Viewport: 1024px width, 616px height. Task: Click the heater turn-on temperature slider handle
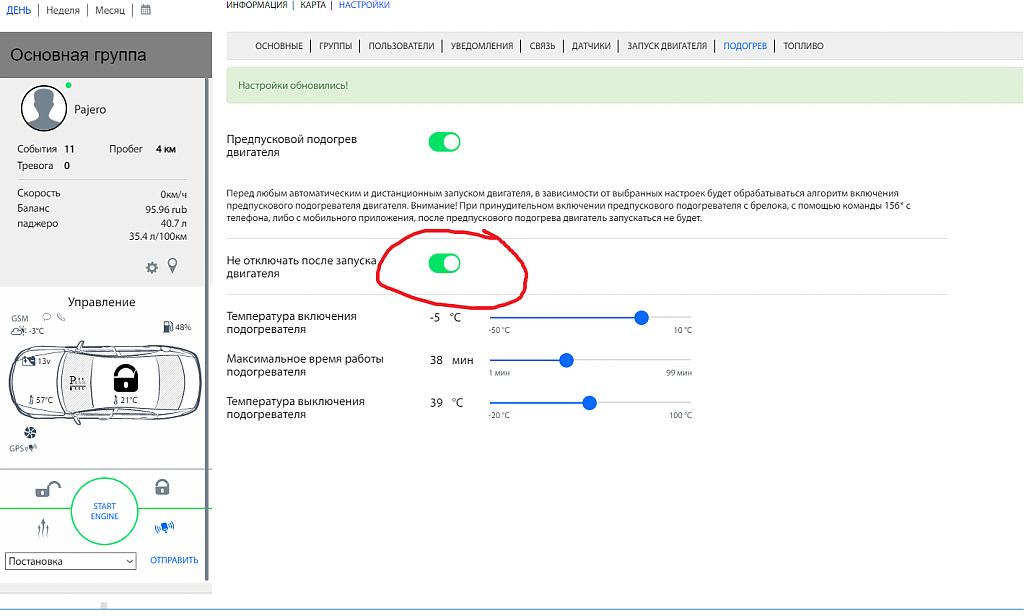[x=641, y=317]
